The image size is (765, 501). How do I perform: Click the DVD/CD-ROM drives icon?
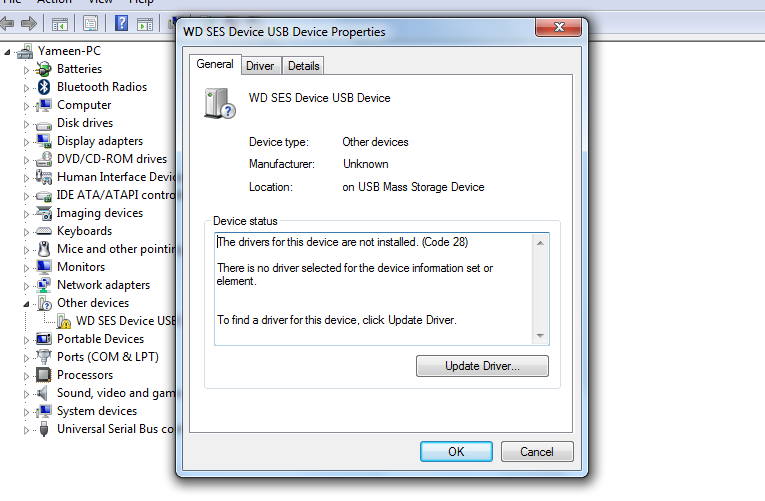[44, 159]
